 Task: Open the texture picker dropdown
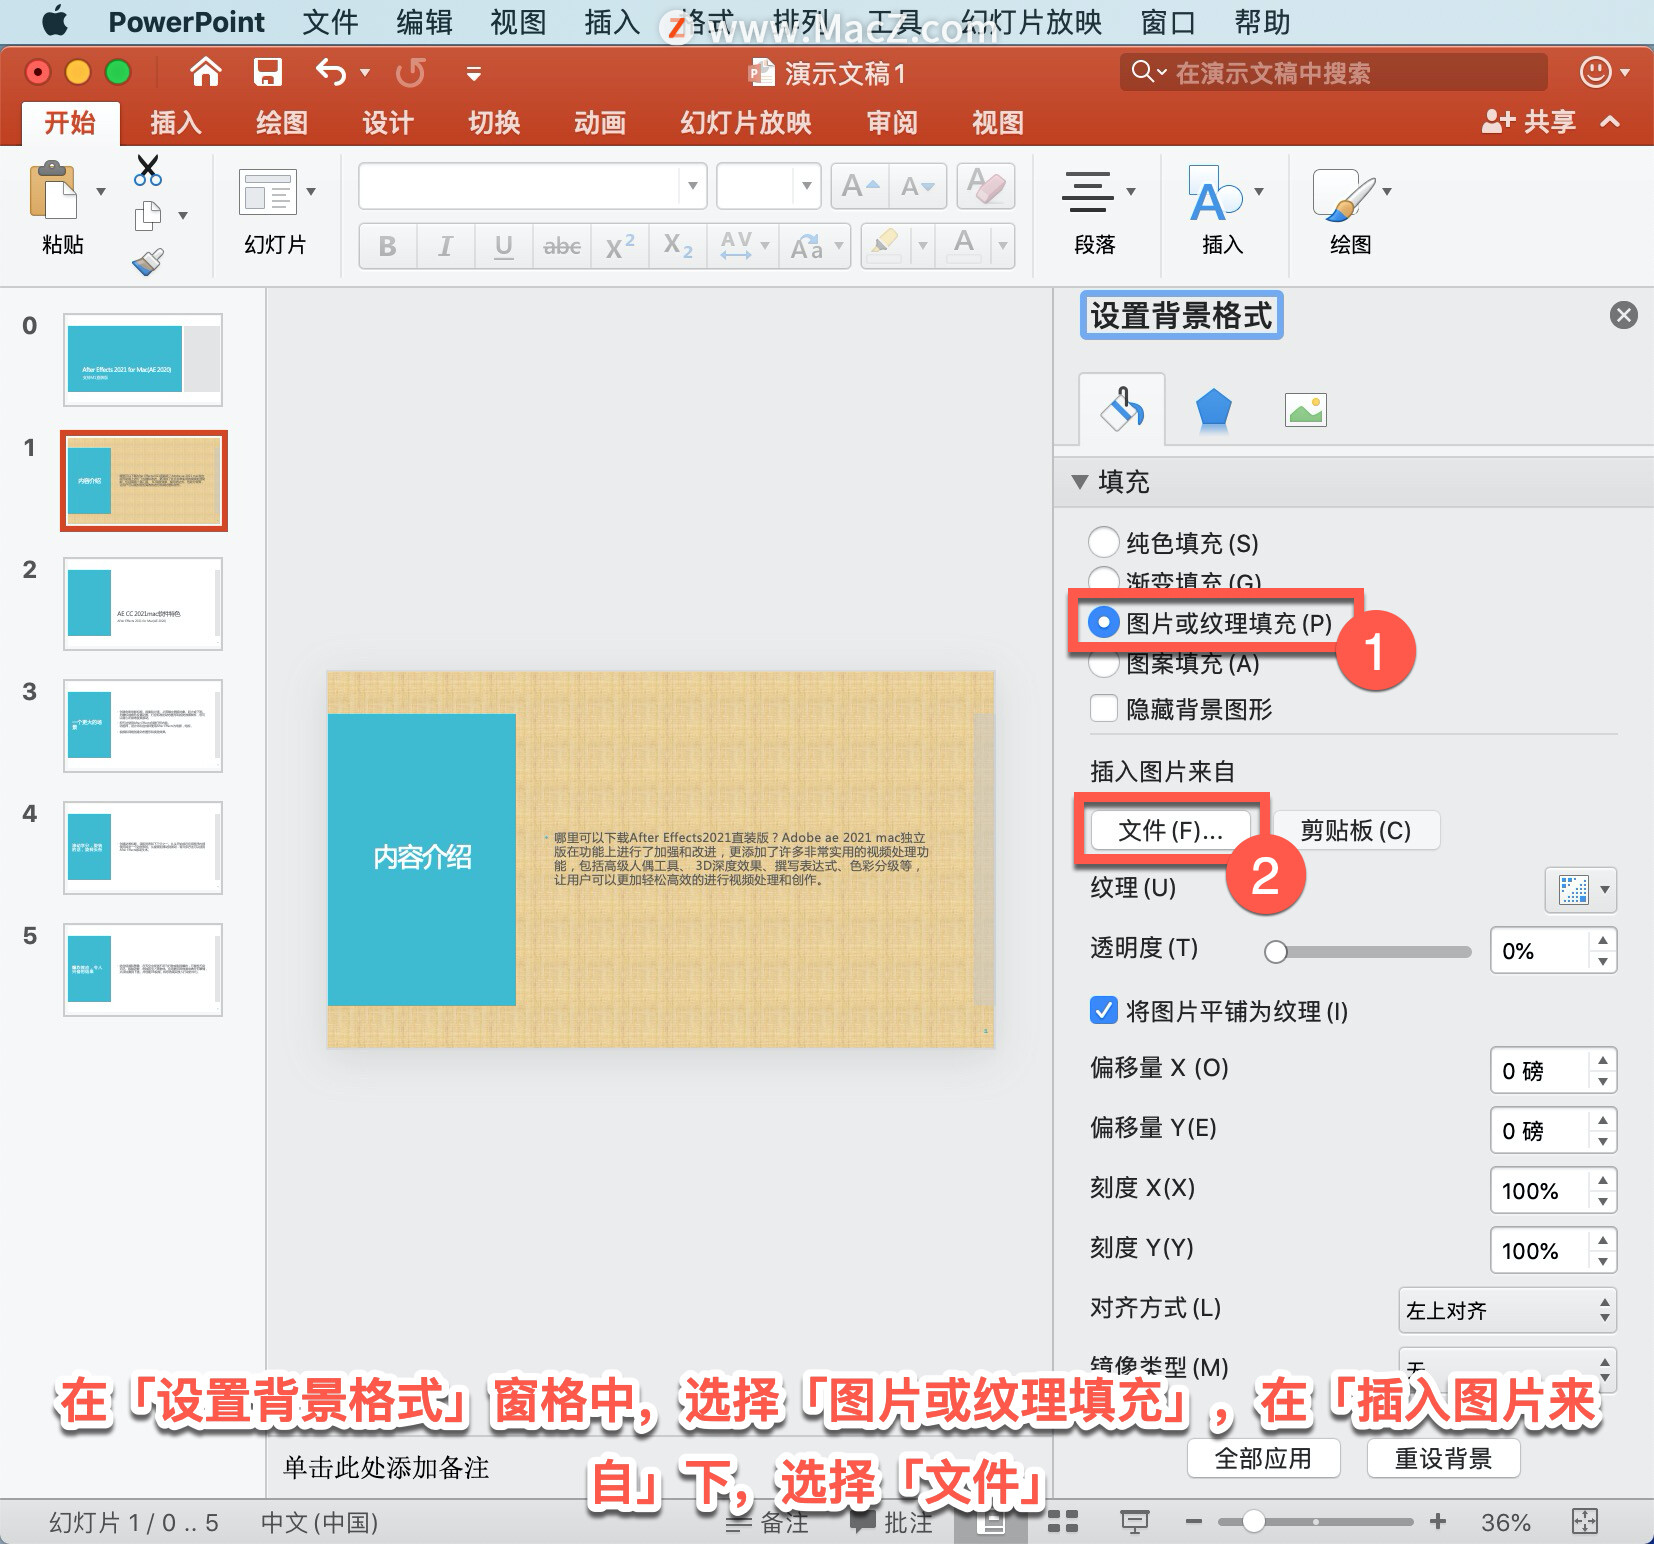tap(1581, 889)
